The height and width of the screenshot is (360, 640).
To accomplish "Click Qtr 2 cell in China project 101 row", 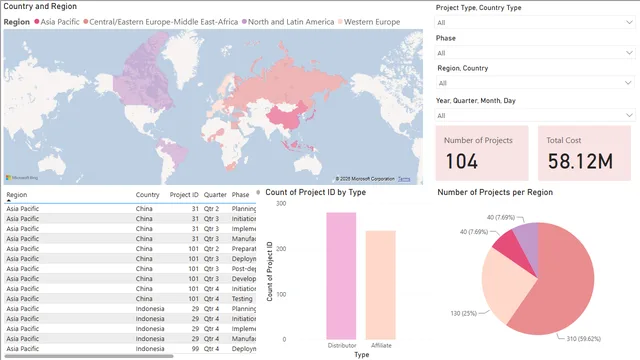I will point(211,249).
